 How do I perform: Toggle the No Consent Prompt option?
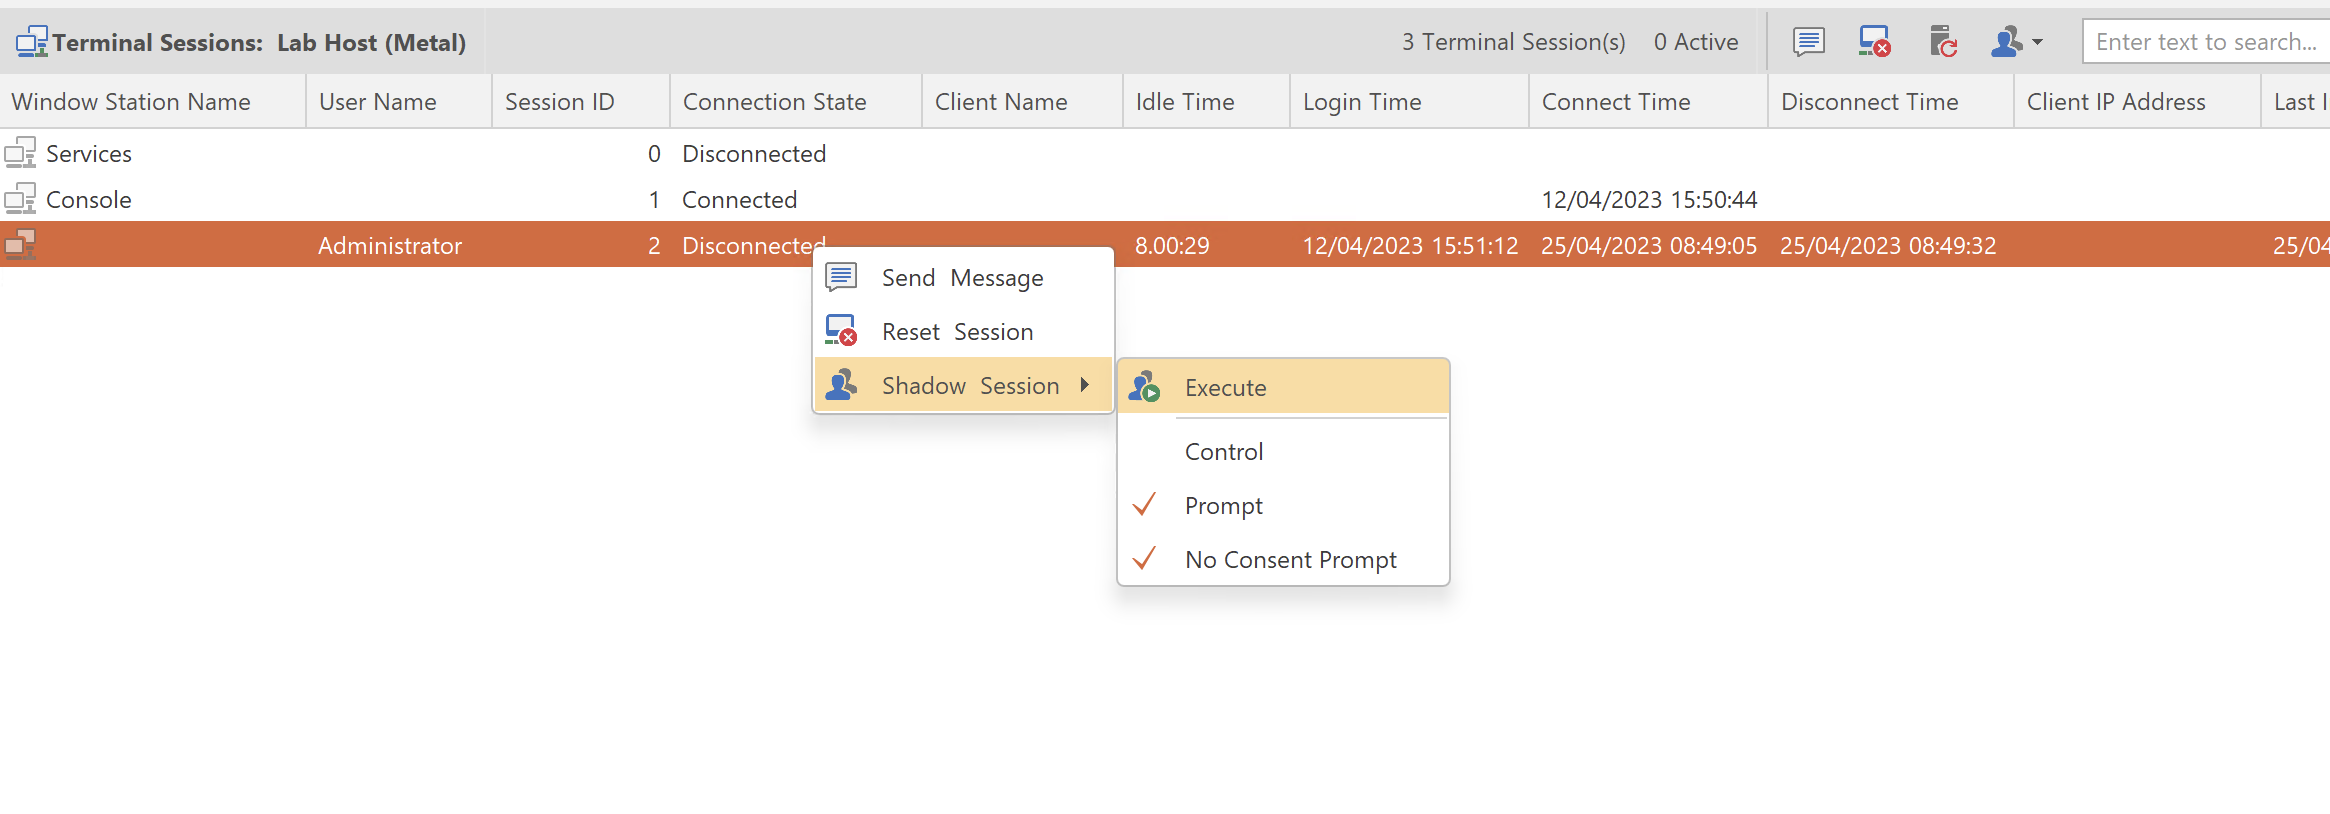point(1290,560)
